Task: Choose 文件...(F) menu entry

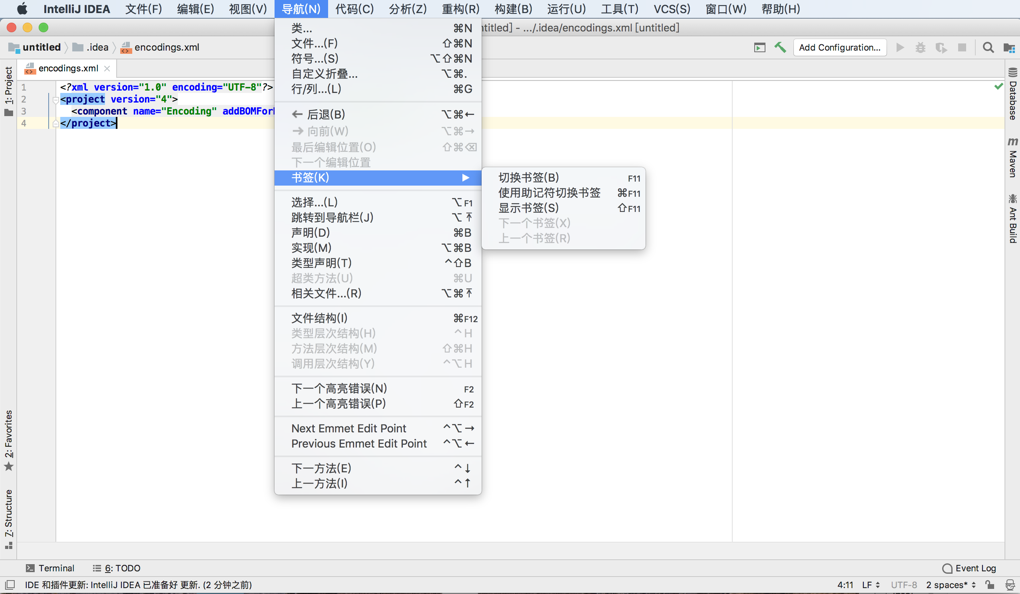Action: (378, 44)
